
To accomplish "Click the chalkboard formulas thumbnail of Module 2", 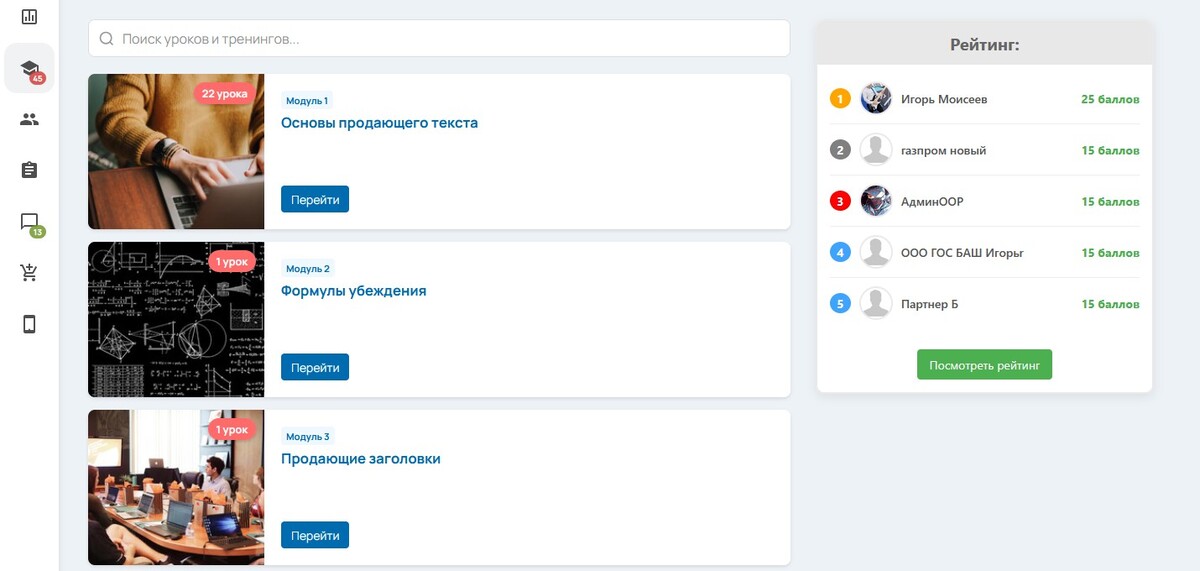I will [x=176, y=320].
